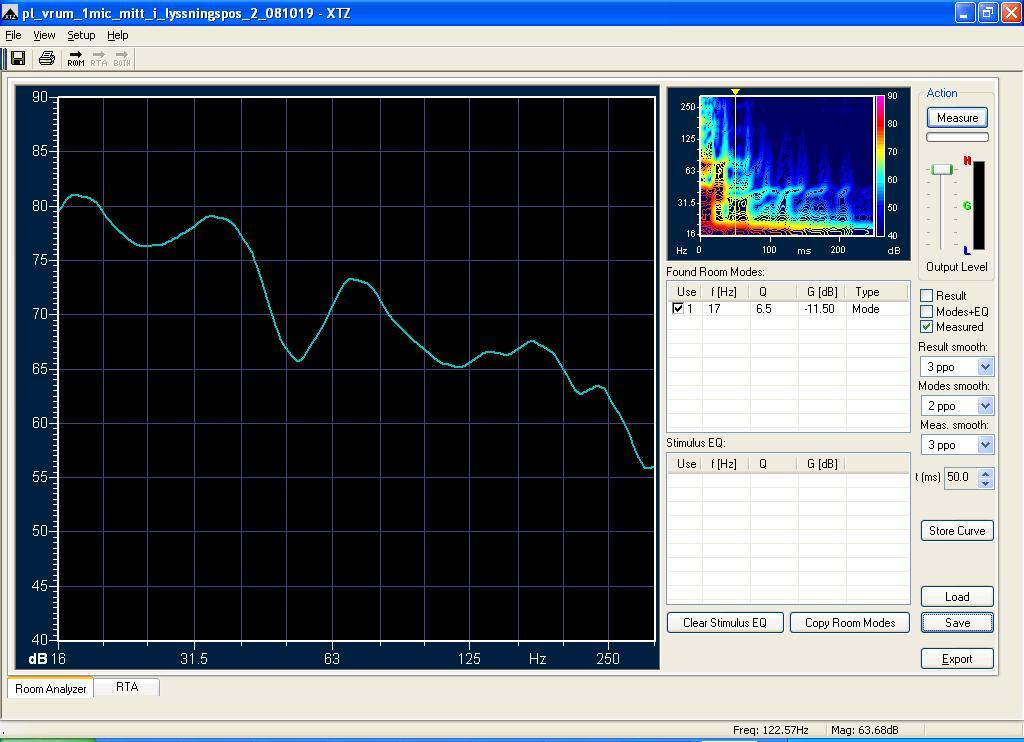Switch to the RTA tab
Screen dimensions: 1024x742
[x=127, y=687]
